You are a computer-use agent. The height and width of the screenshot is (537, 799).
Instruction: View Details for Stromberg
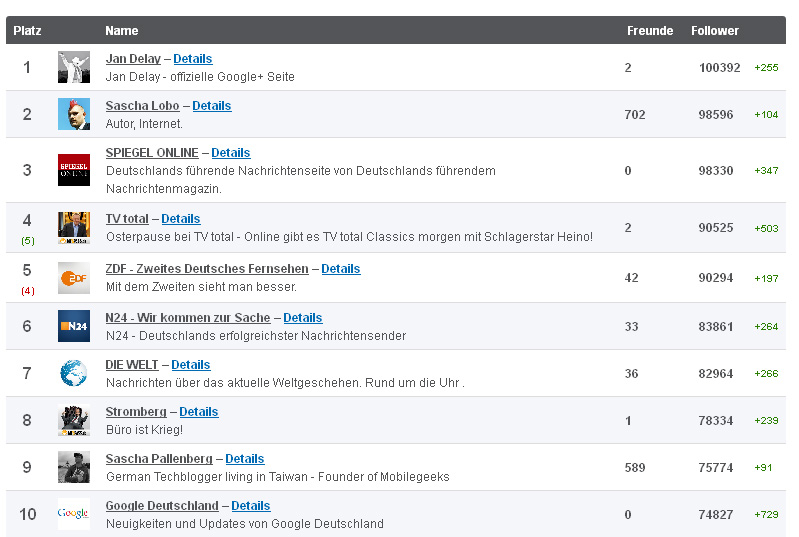(x=199, y=412)
